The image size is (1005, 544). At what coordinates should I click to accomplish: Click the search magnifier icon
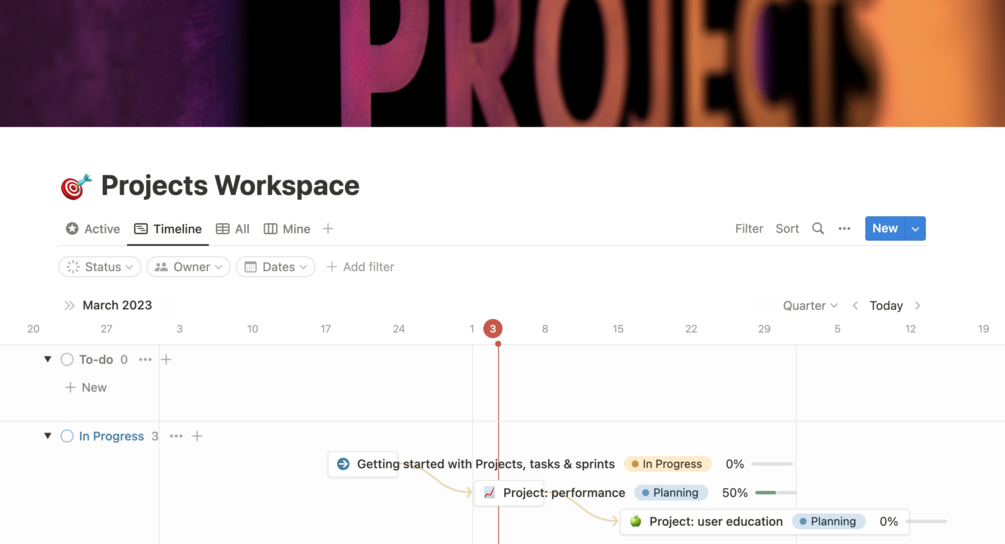(x=818, y=229)
